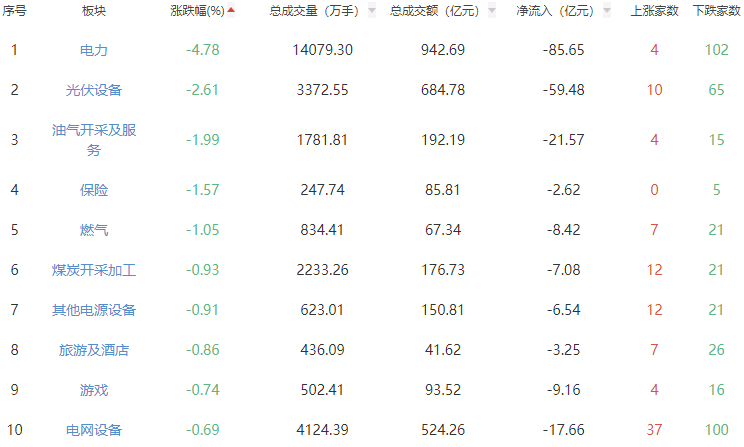The width and height of the screenshot is (744, 447).
Task: Select the 燃气 sector link
Action: pos(94,230)
